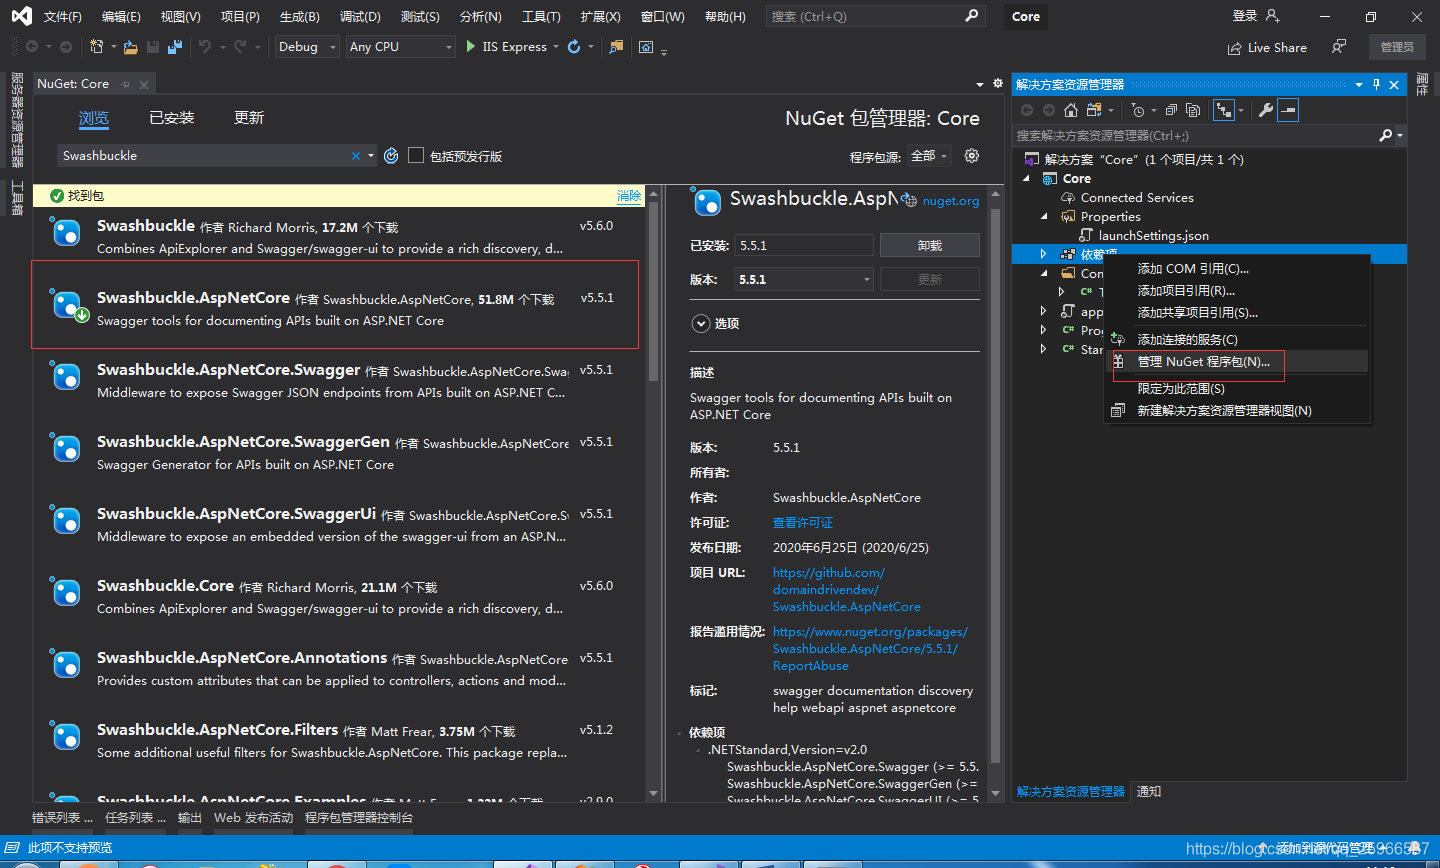This screenshot has height=868, width=1440.
Task: Click the Home icon in Solution Explorer
Action: click(x=1071, y=110)
